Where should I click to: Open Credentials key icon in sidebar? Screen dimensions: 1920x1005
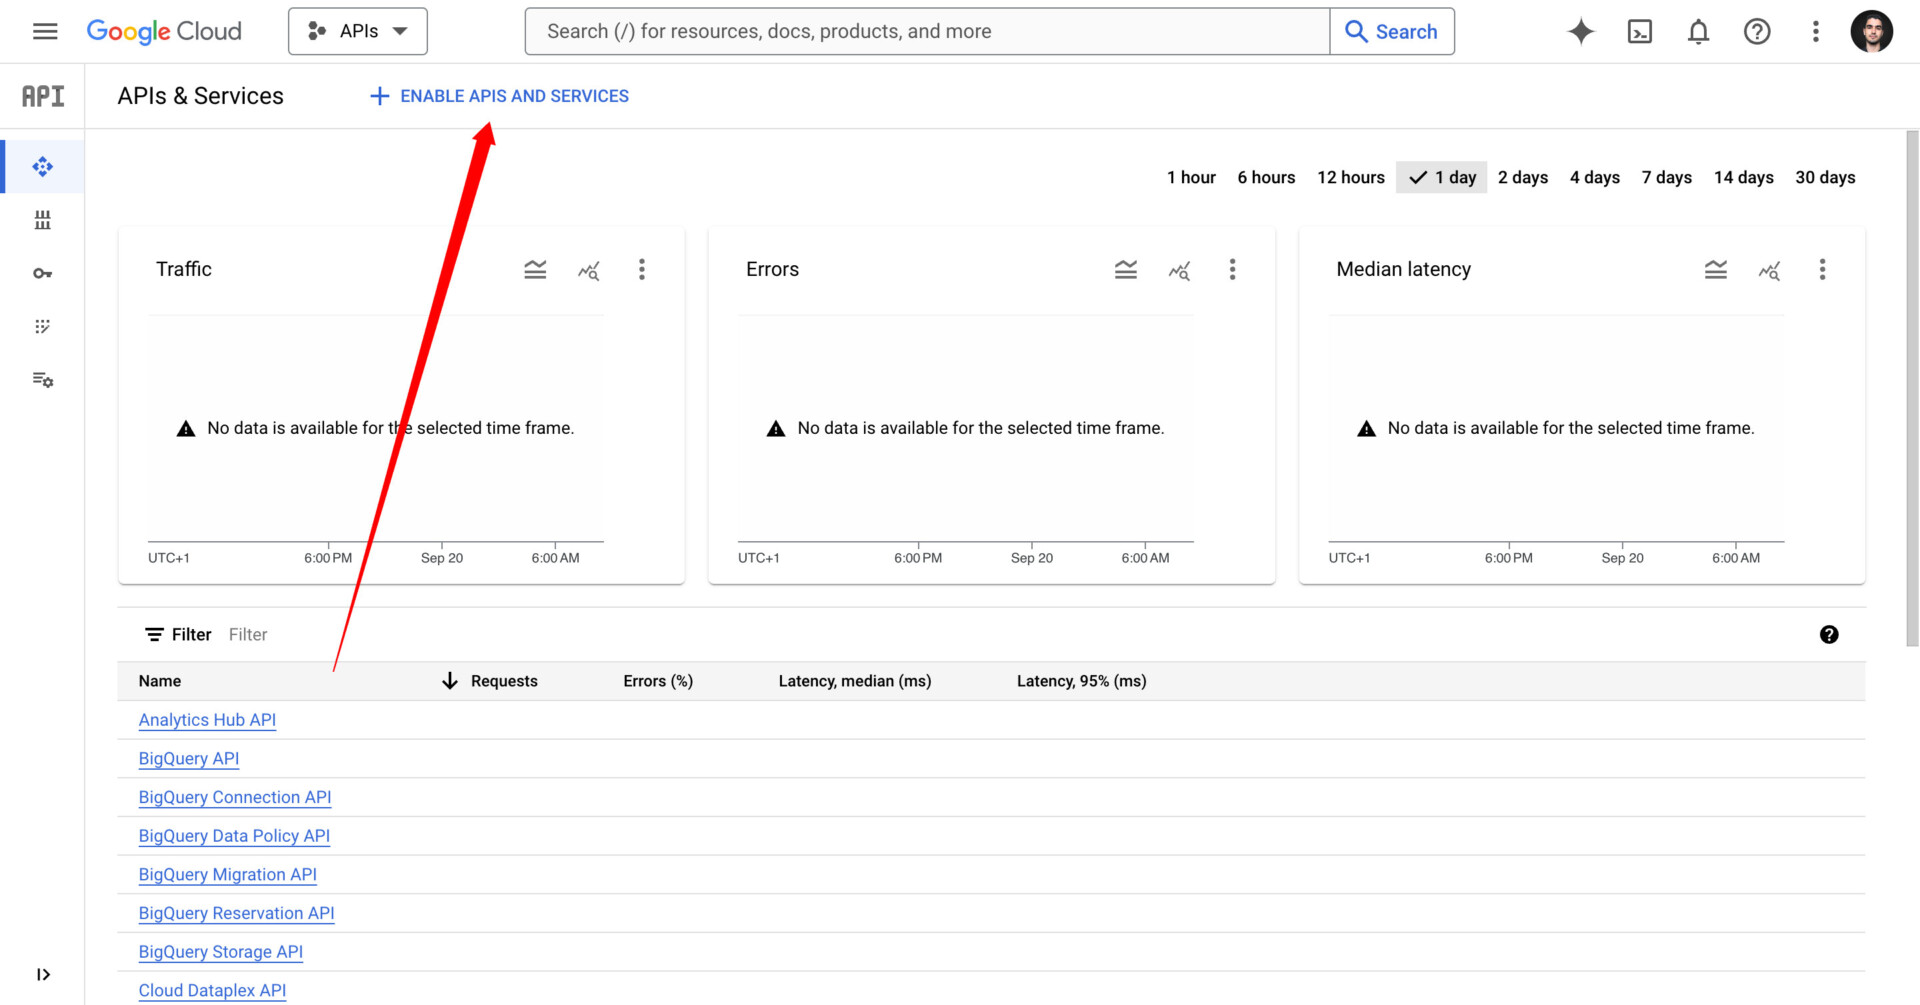click(42, 273)
